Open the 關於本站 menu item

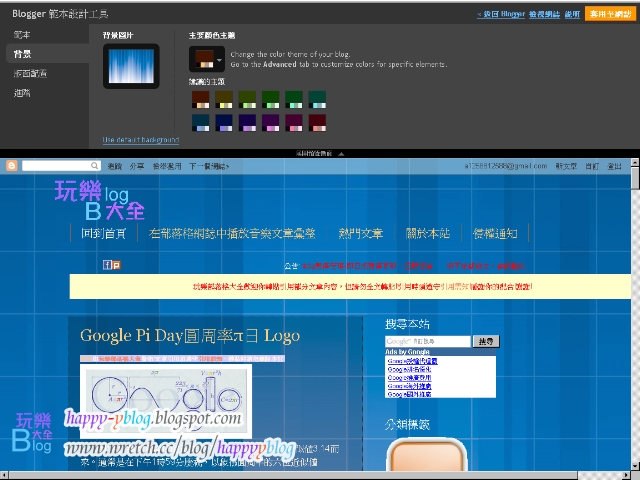pyautogui.click(x=428, y=233)
